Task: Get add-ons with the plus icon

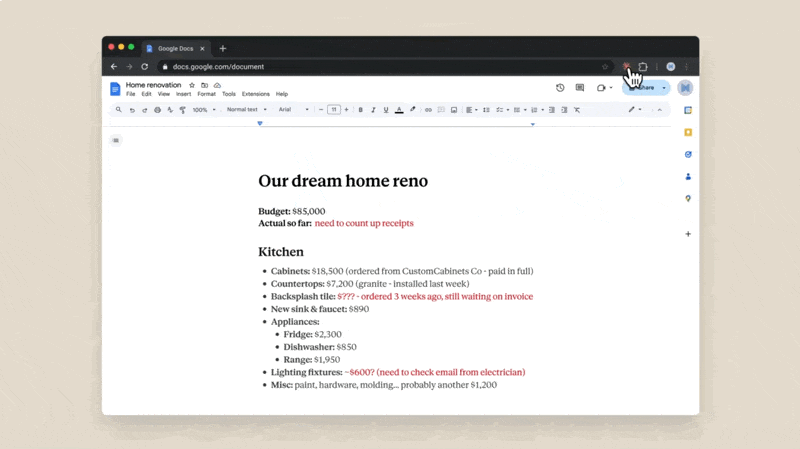Action: click(688, 234)
